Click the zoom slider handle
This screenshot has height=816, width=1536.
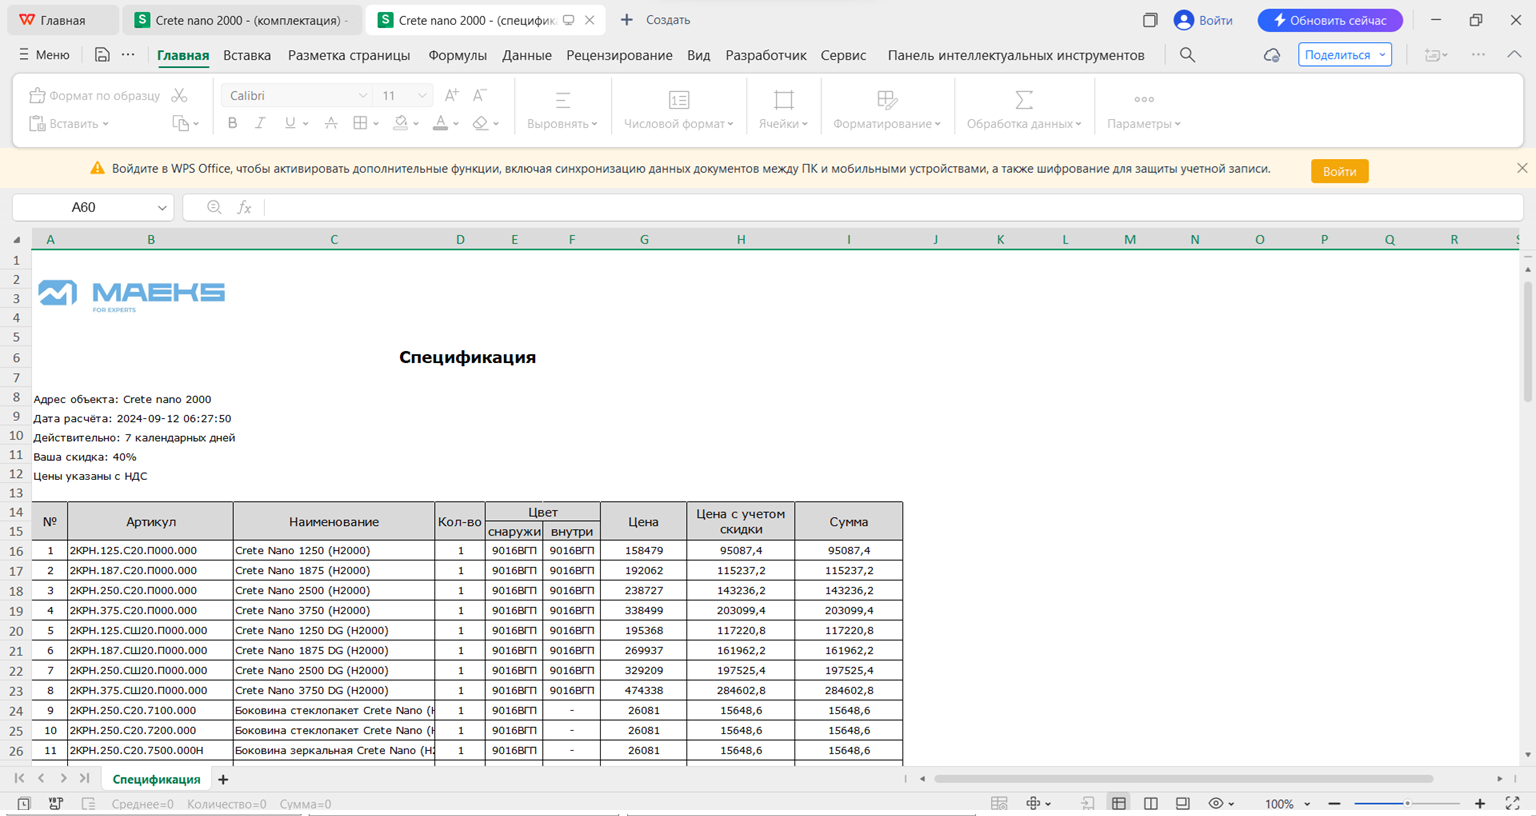click(x=1407, y=803)
